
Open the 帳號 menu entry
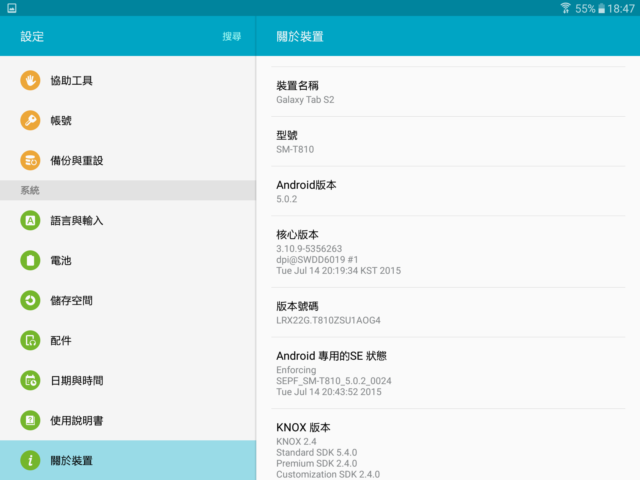pyautogui.click(x=128, y=120)
